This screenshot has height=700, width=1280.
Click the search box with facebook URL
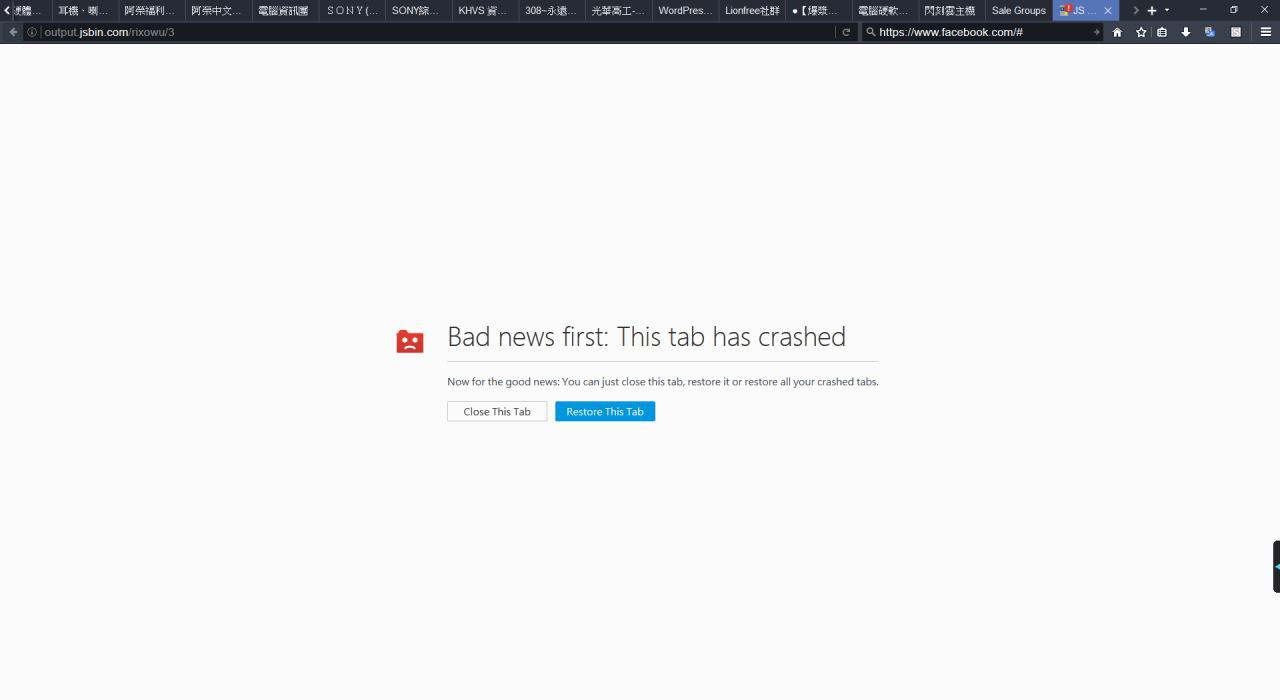coord(984,32)
